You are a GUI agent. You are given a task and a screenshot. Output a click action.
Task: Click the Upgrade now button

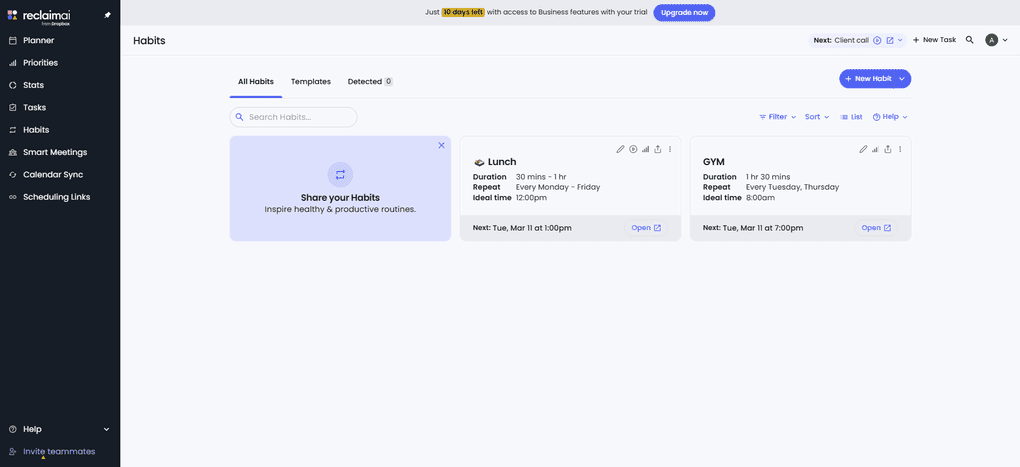coord(684,12)
